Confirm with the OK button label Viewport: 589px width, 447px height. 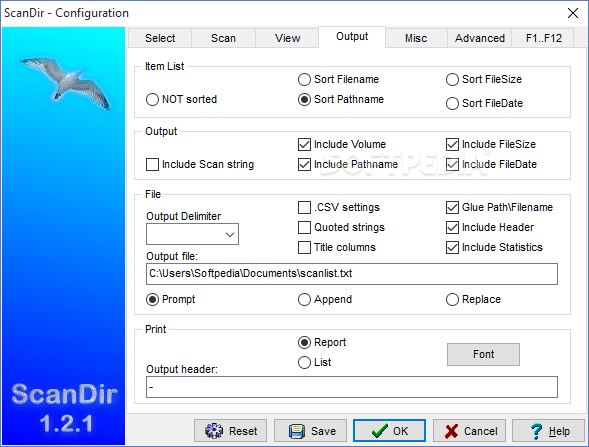pyautogui.click(x=400, y=431)
